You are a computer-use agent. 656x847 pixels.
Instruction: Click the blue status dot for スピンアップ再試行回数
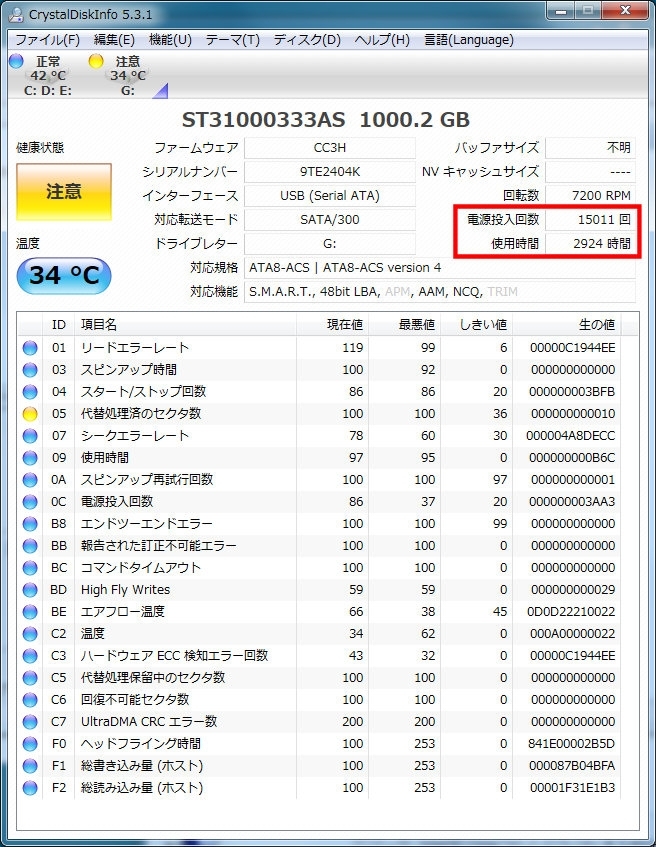pyautogui.click(x=30, y=480)
